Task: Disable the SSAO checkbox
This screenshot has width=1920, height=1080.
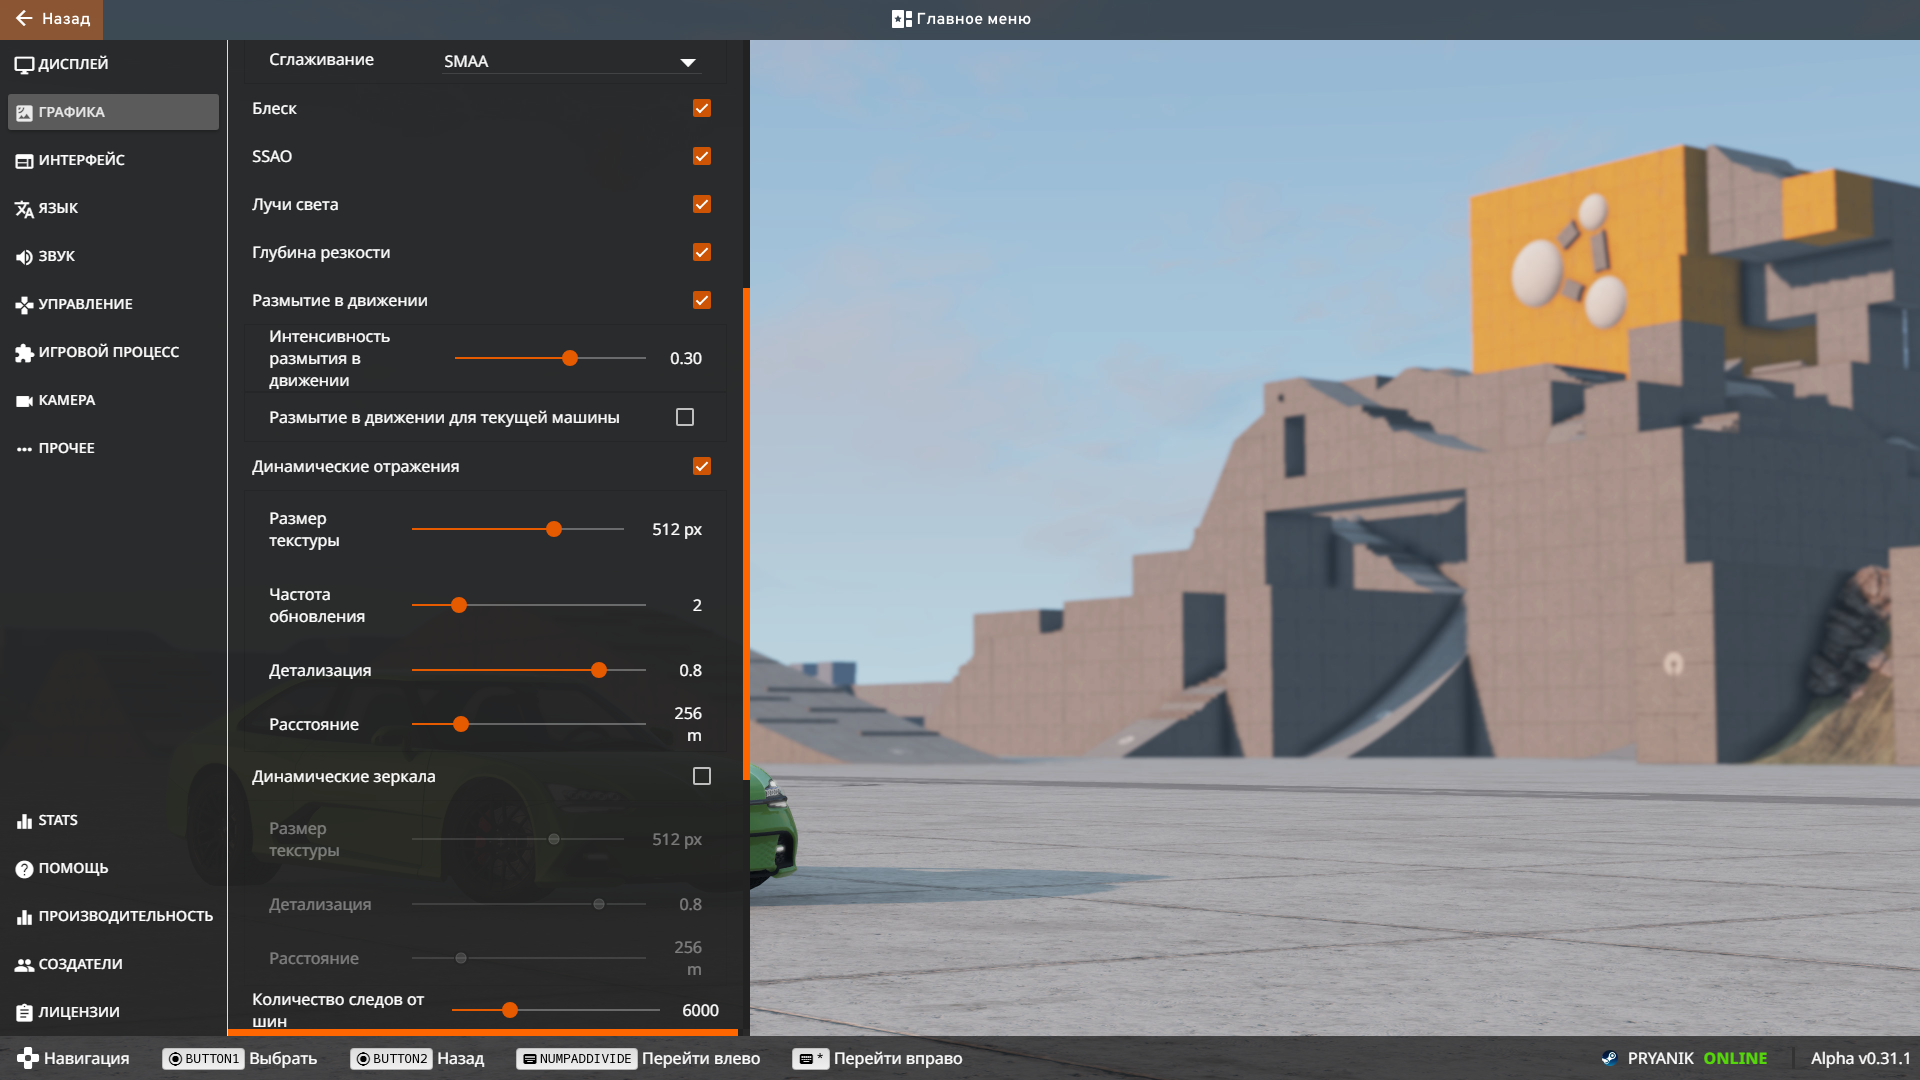Action: 702,156
